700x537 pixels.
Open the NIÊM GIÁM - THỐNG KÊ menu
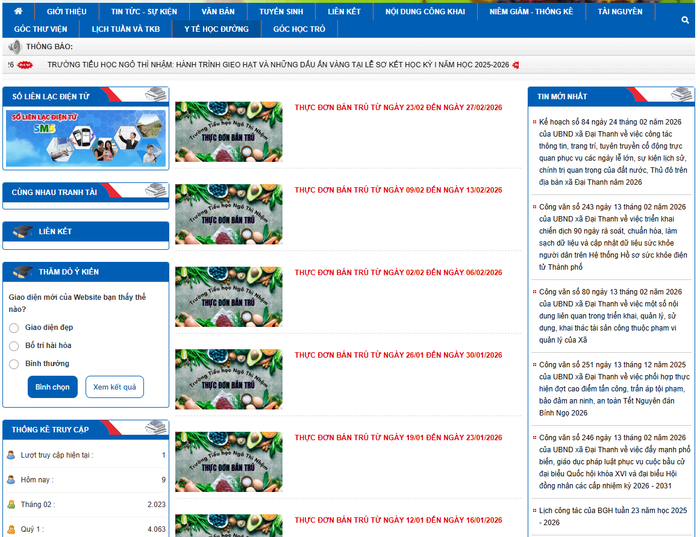pos(531,12)
